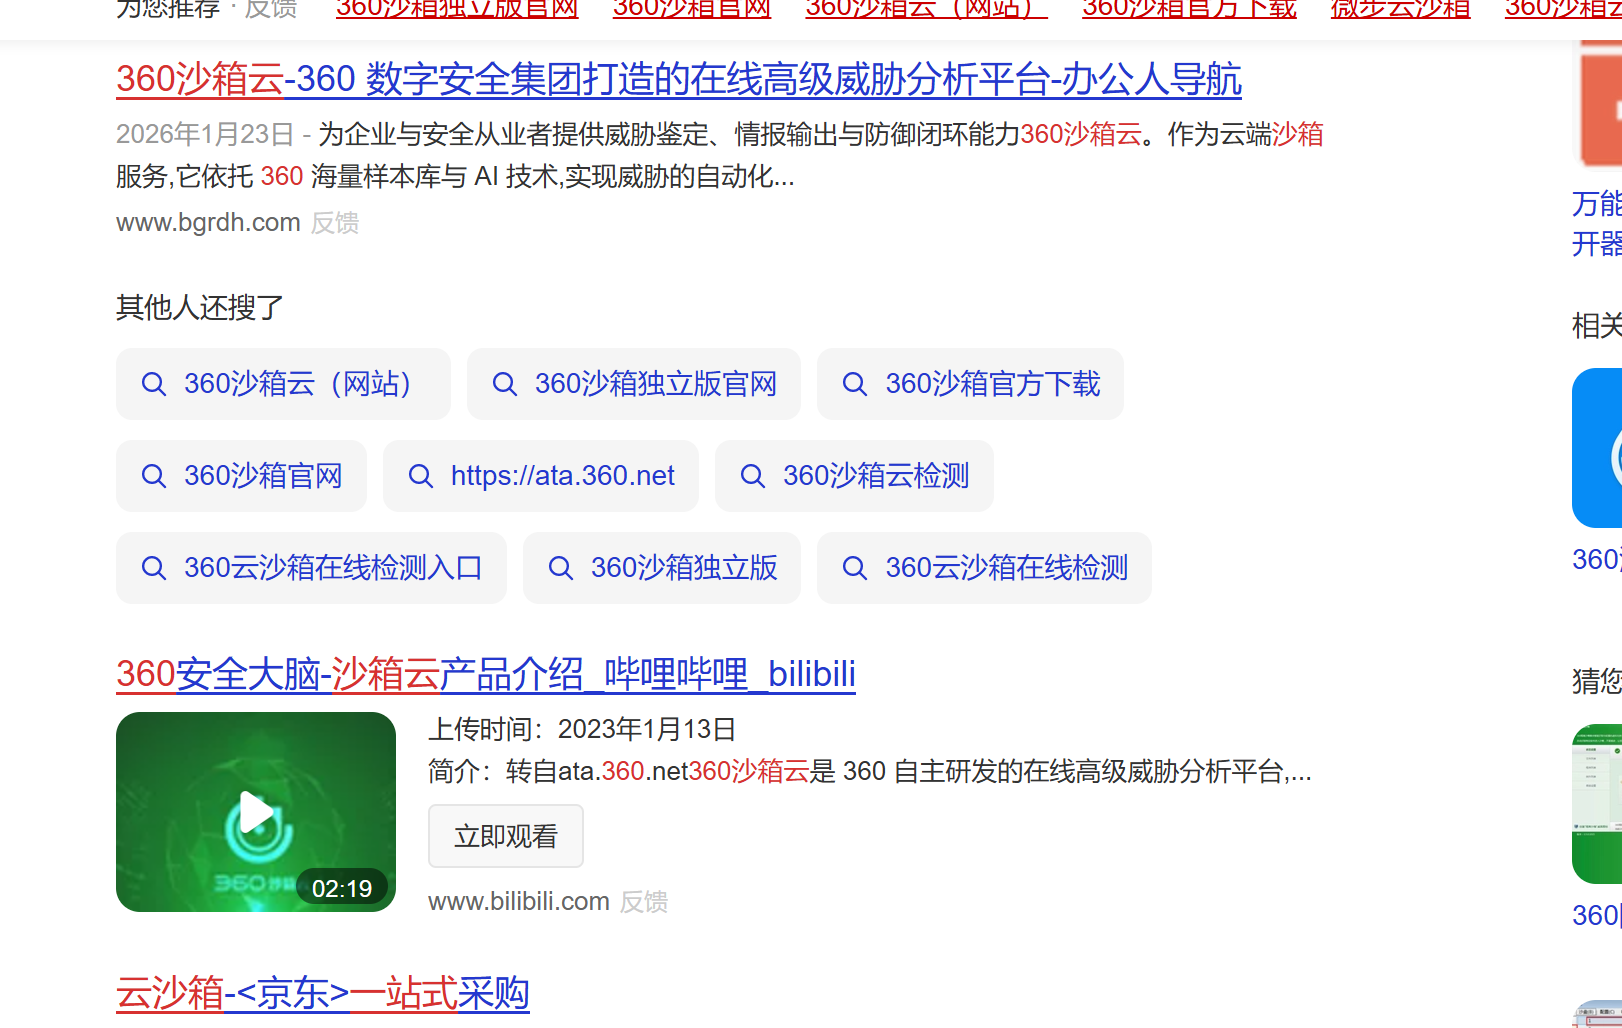Screen dimensions: 1622x1028
Task: Search related term 360沙箱官网
Action: [241, 476]
